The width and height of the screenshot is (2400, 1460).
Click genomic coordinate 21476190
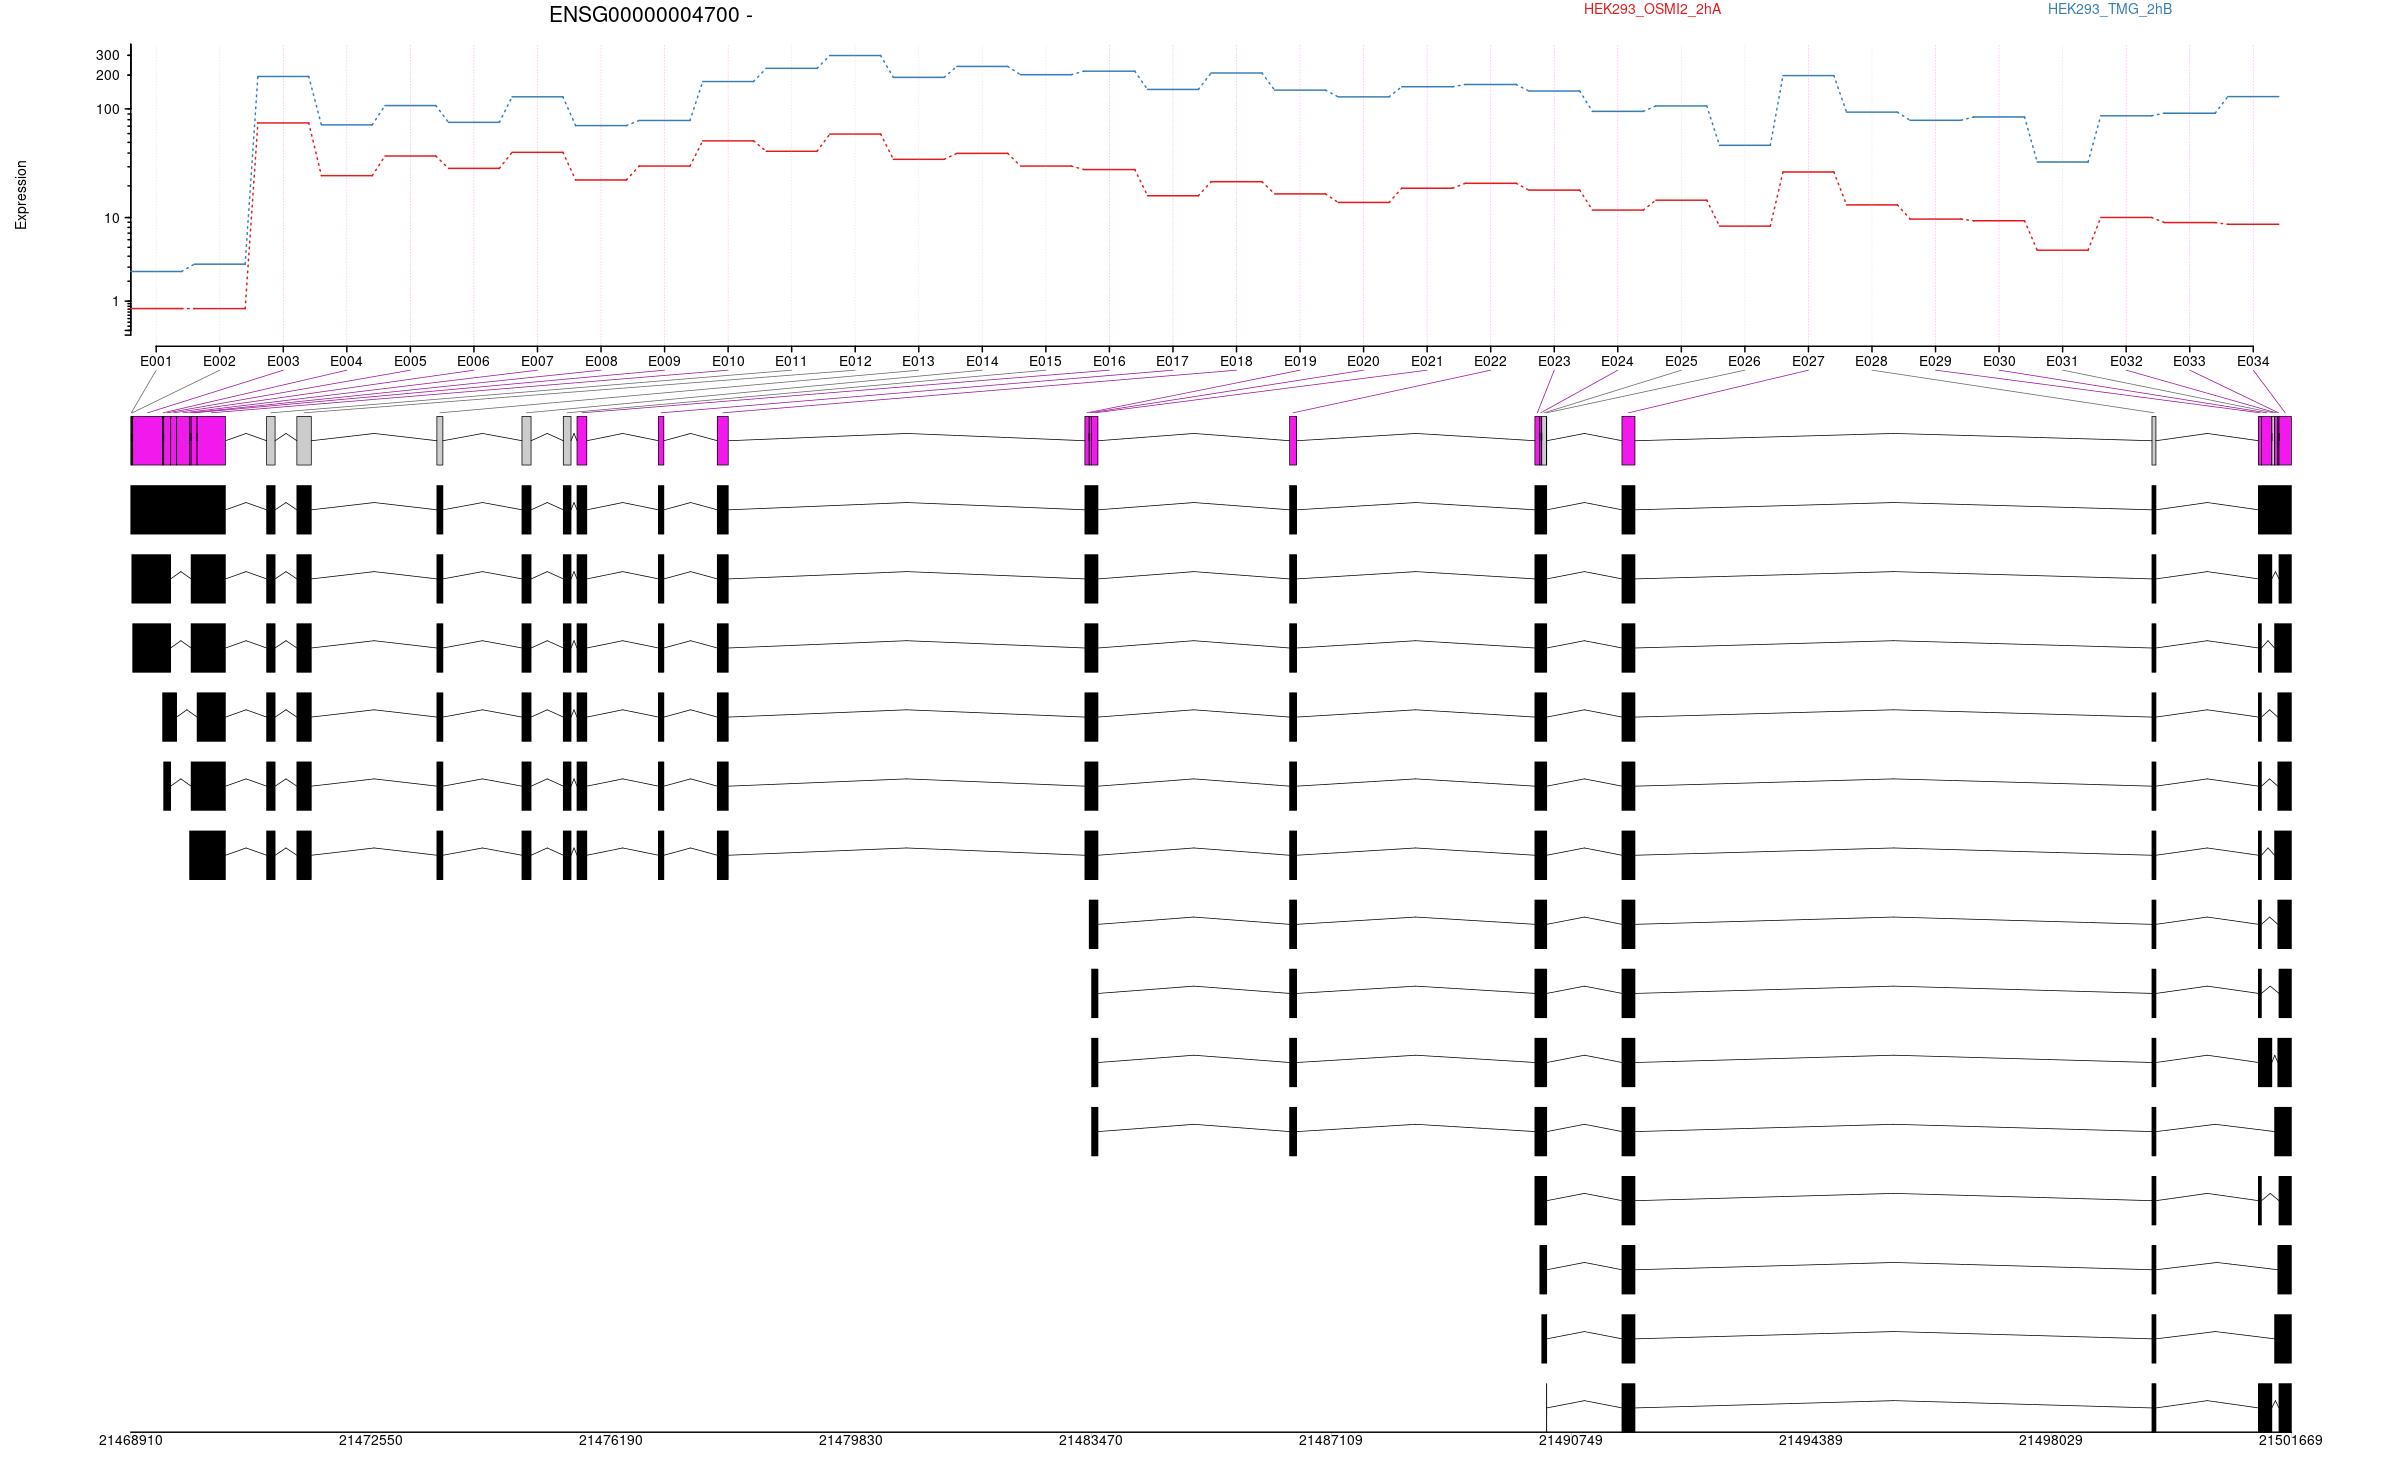[610, 1440]
